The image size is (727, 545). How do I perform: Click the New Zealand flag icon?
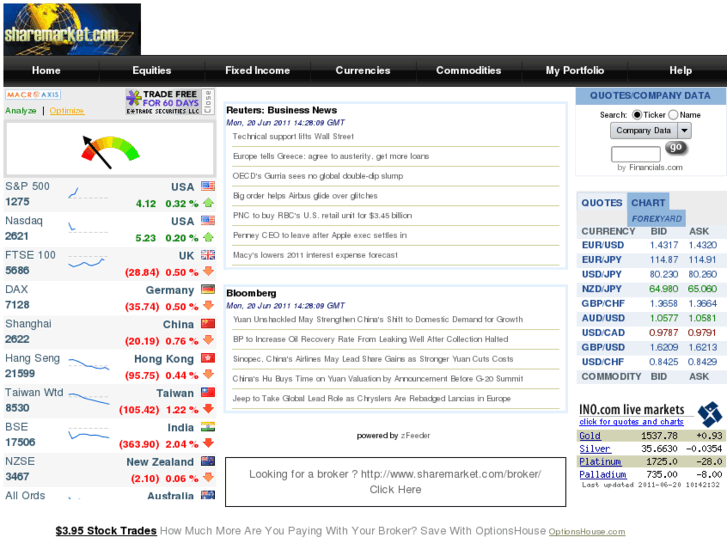[x=208, y=461]
